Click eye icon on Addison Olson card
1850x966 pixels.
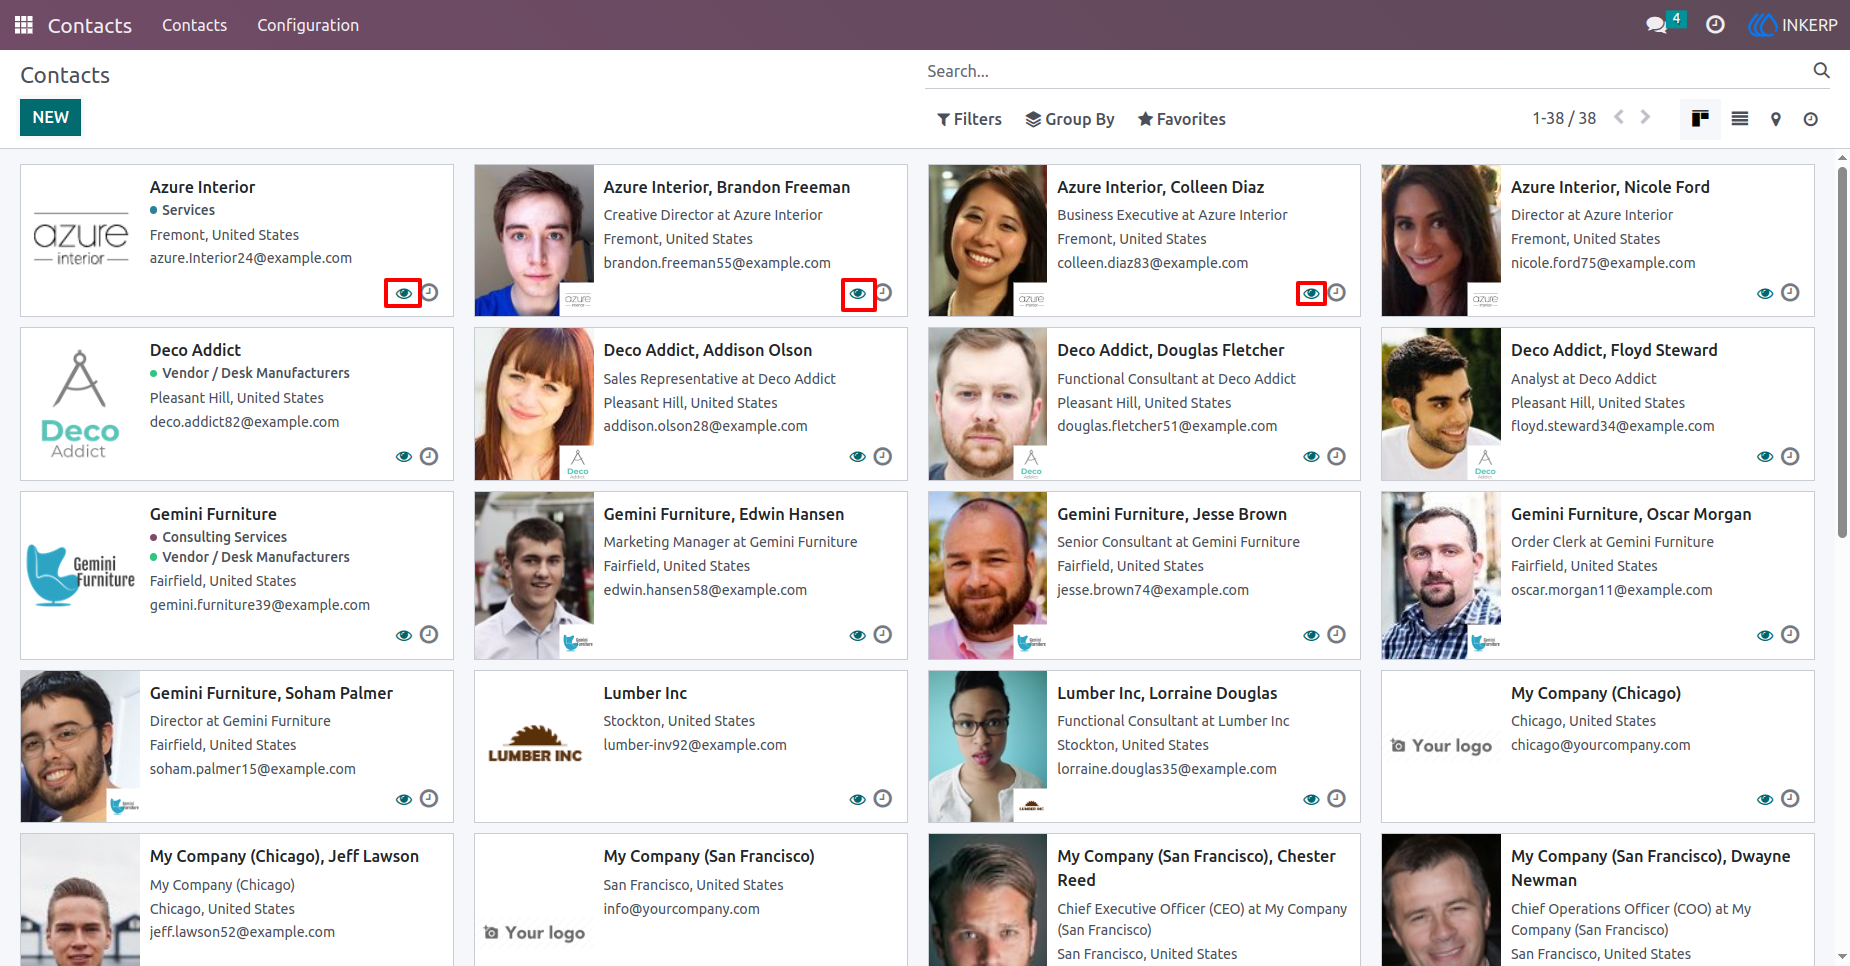pyautogui.click(x=857, y=456)
